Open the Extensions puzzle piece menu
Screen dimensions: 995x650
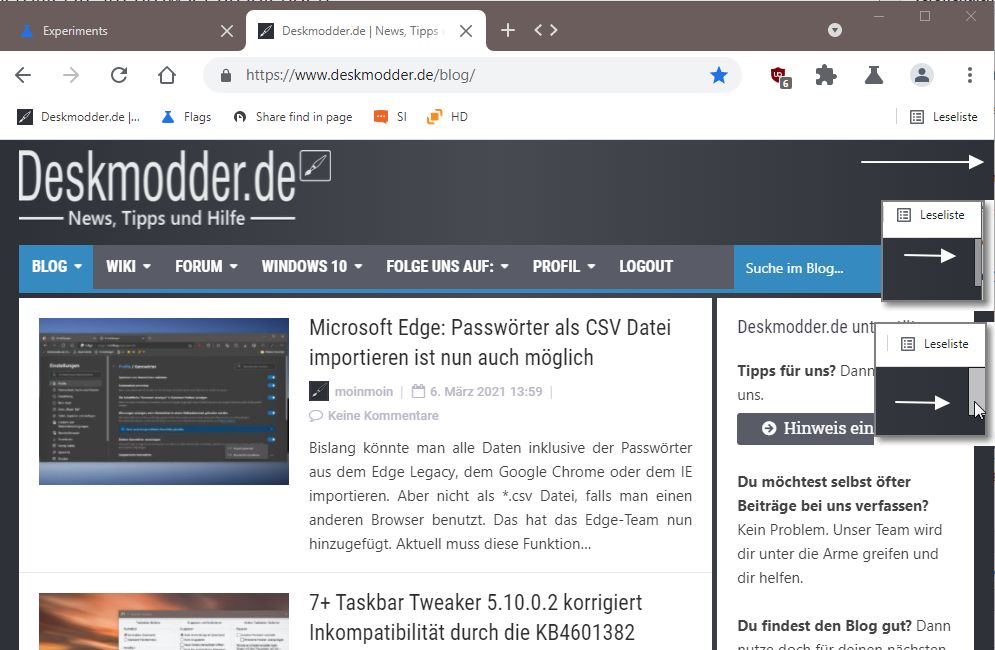point(826,75)
